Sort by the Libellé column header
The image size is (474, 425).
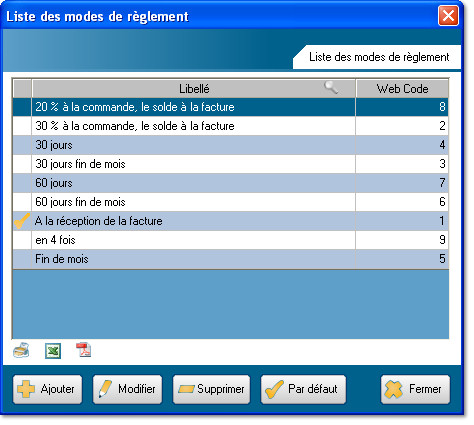[194, 89]
